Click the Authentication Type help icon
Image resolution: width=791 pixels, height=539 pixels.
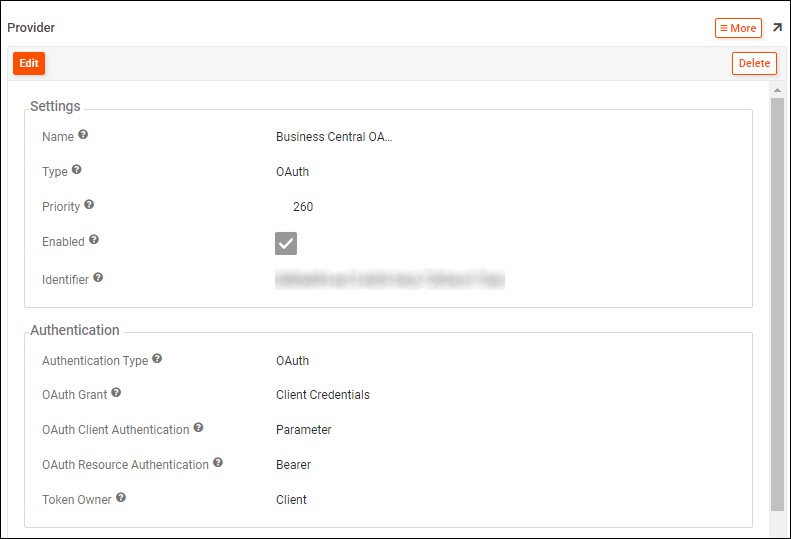point(157,359)
